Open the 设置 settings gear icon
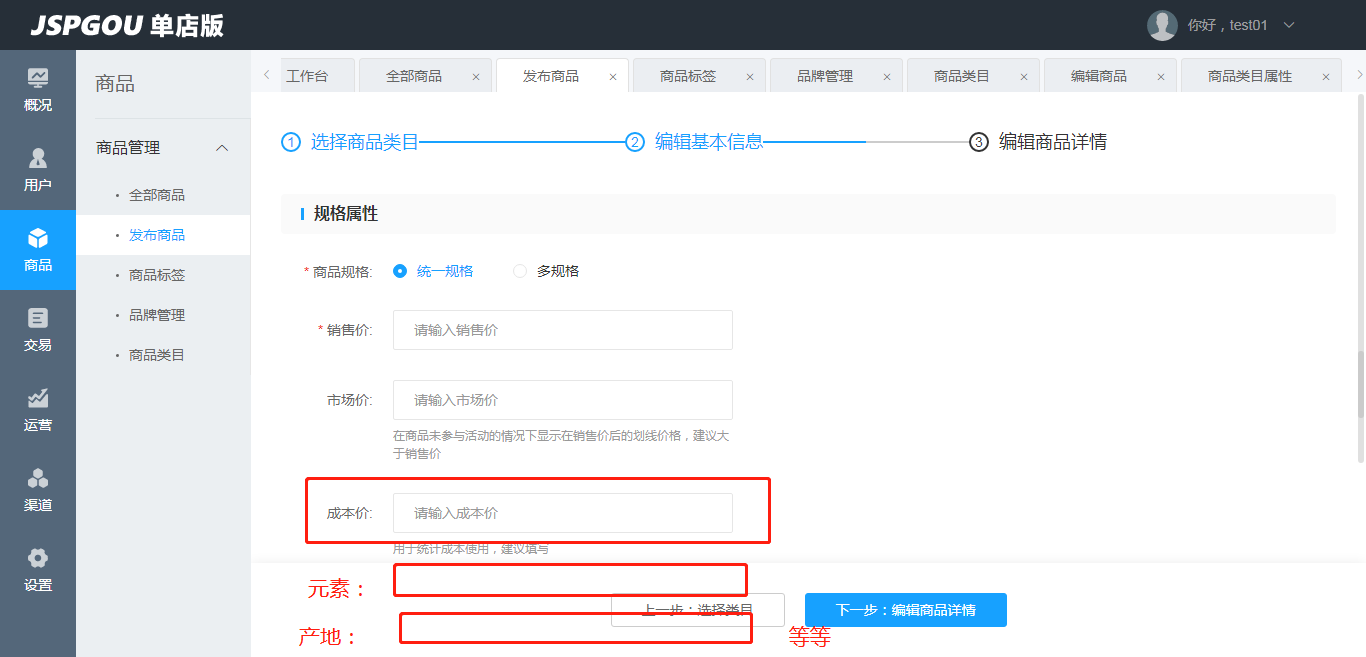Viewport: 1366px width, 657px height. coord(38,559)
